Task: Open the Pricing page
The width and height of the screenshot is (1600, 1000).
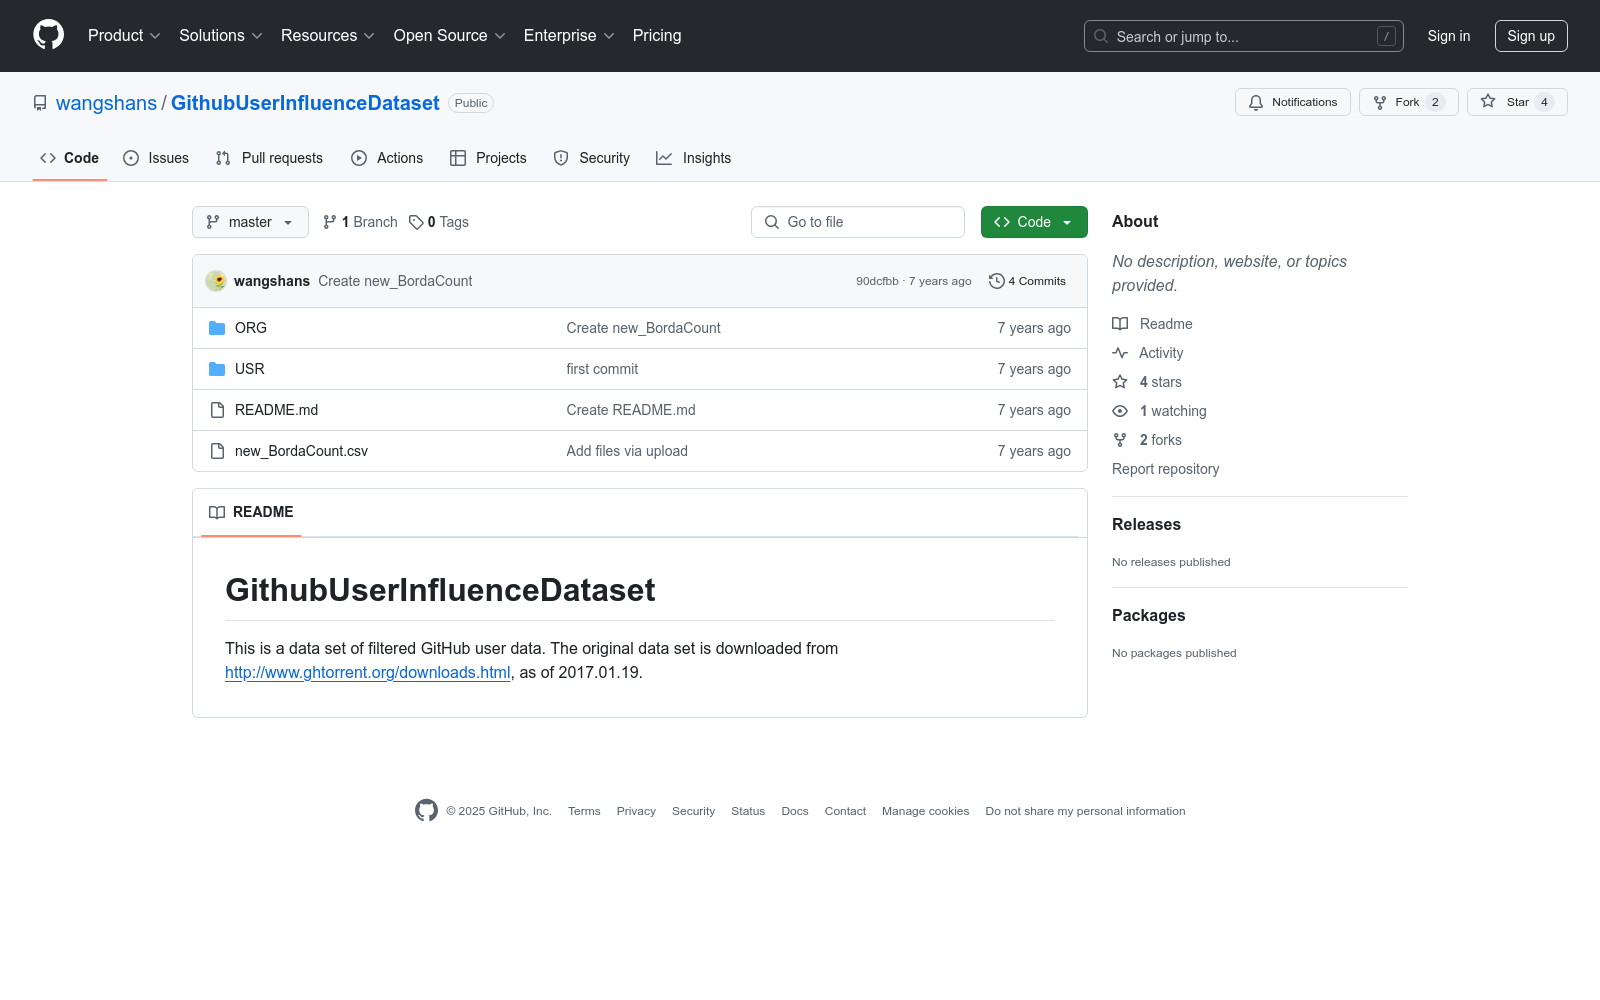Action: 657,35
